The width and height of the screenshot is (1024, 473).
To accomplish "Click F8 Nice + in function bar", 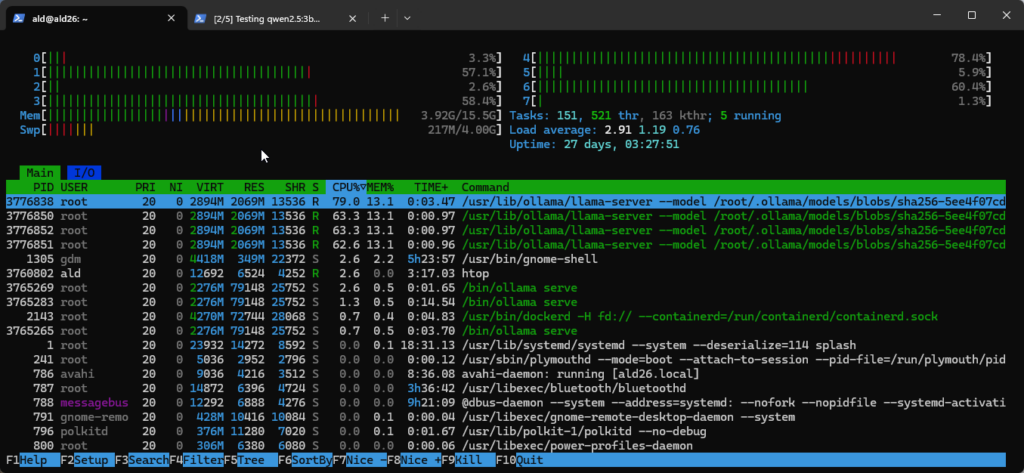I will tap(414, 460).
